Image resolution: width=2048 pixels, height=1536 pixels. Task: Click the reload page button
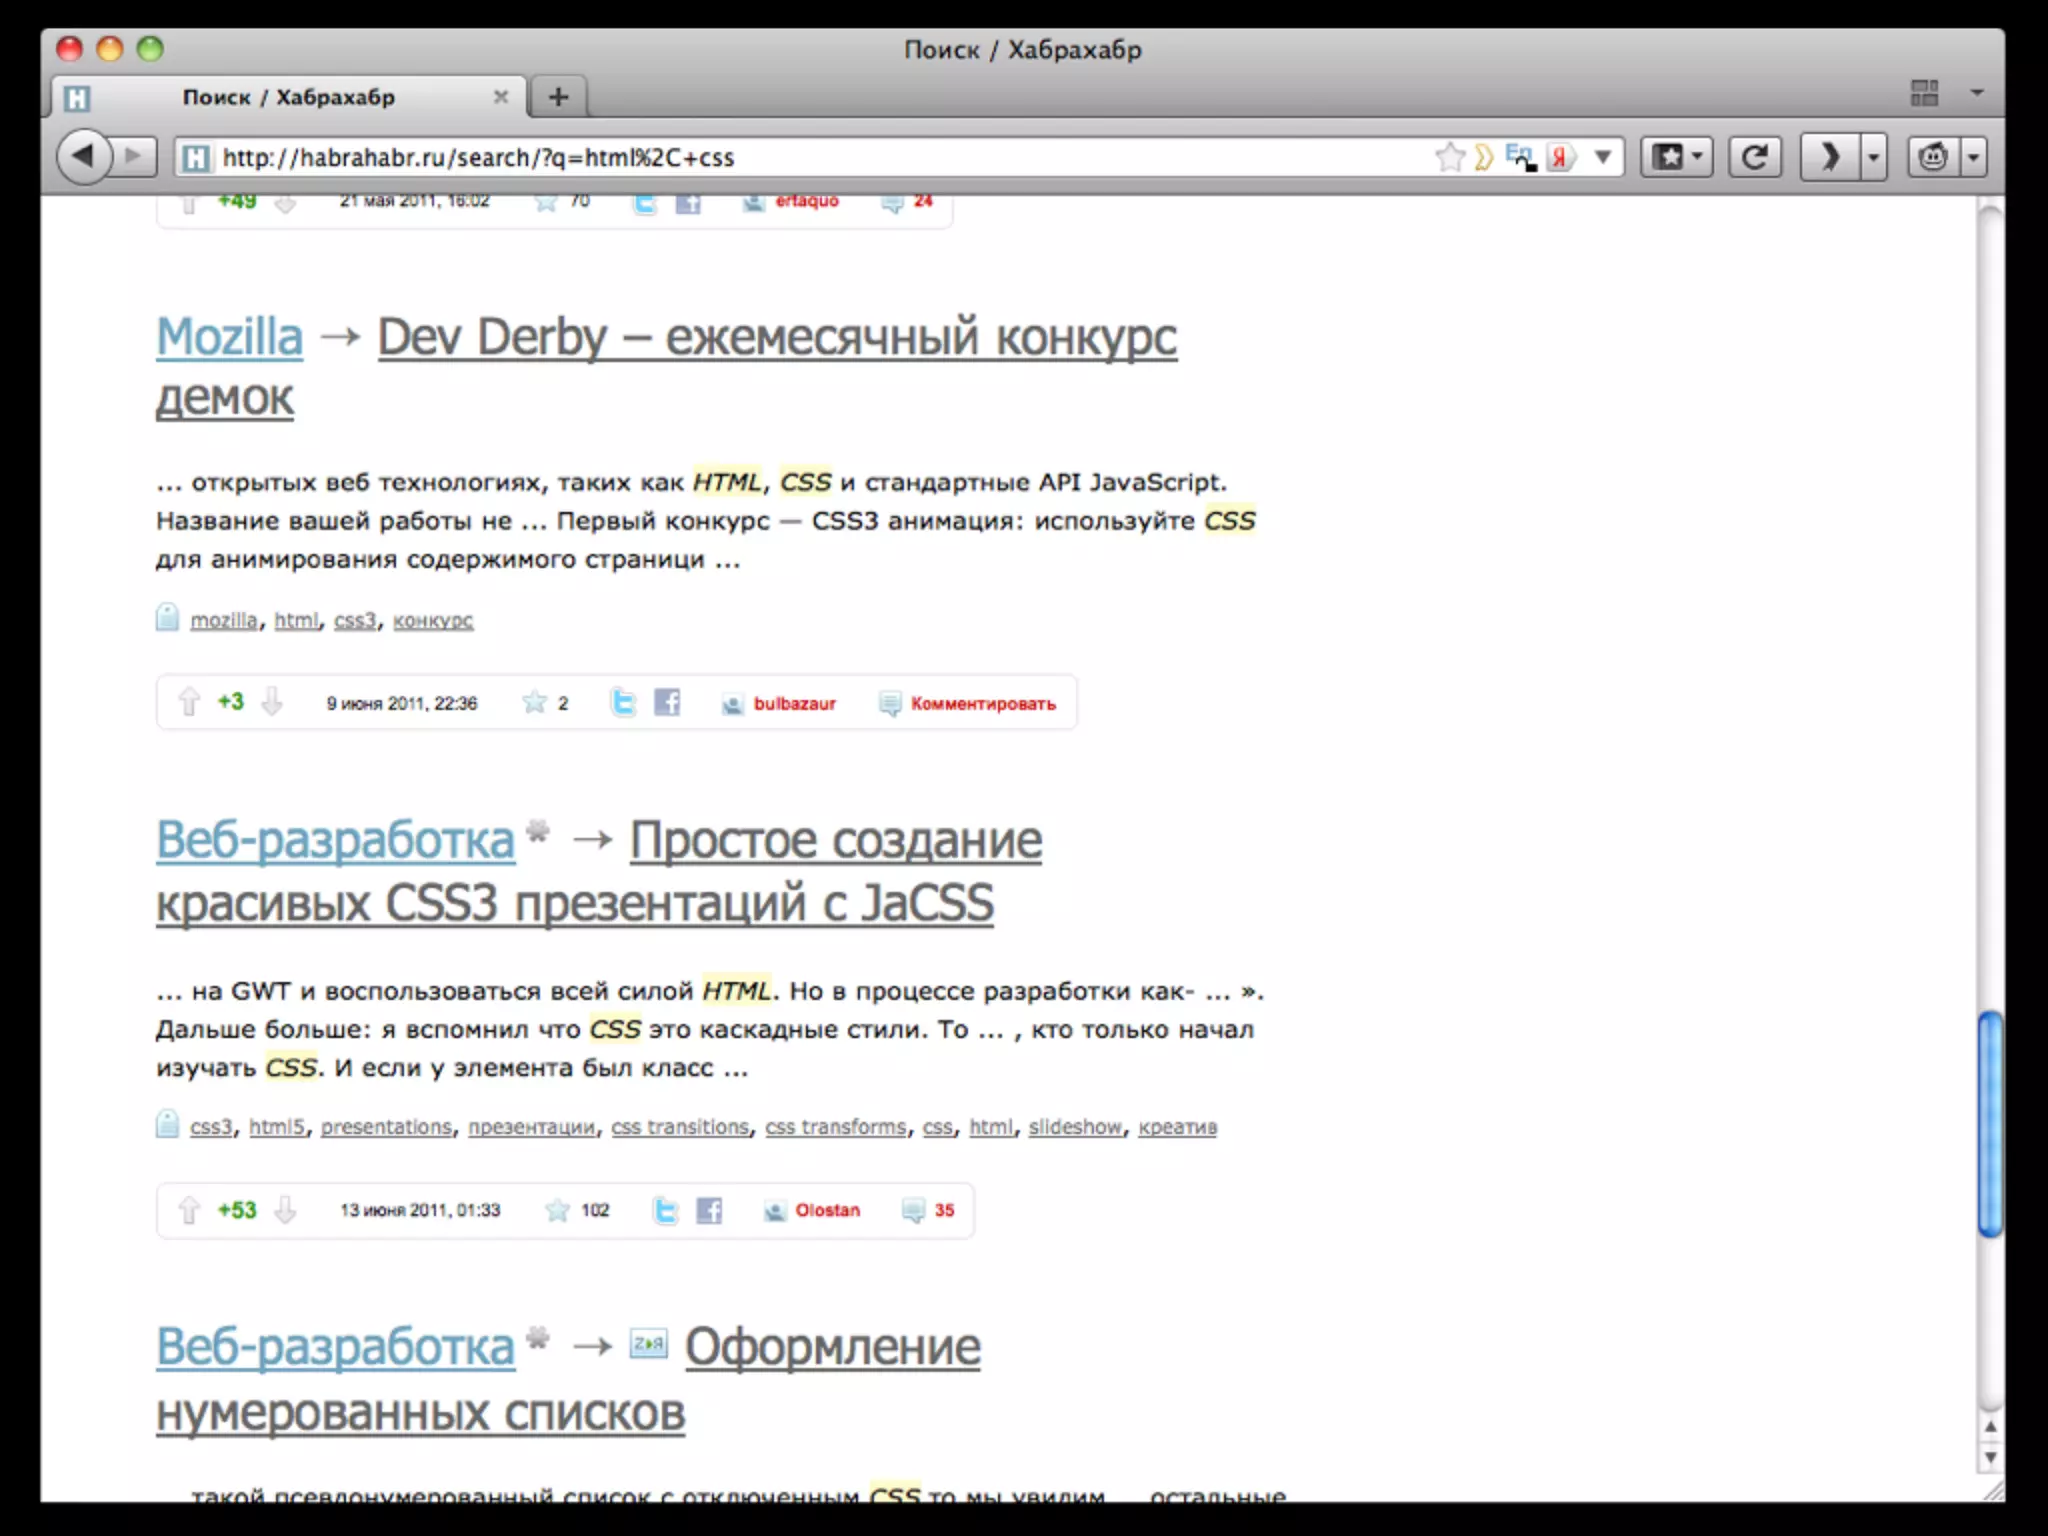pyautogui.click(x=1754, y=157)
